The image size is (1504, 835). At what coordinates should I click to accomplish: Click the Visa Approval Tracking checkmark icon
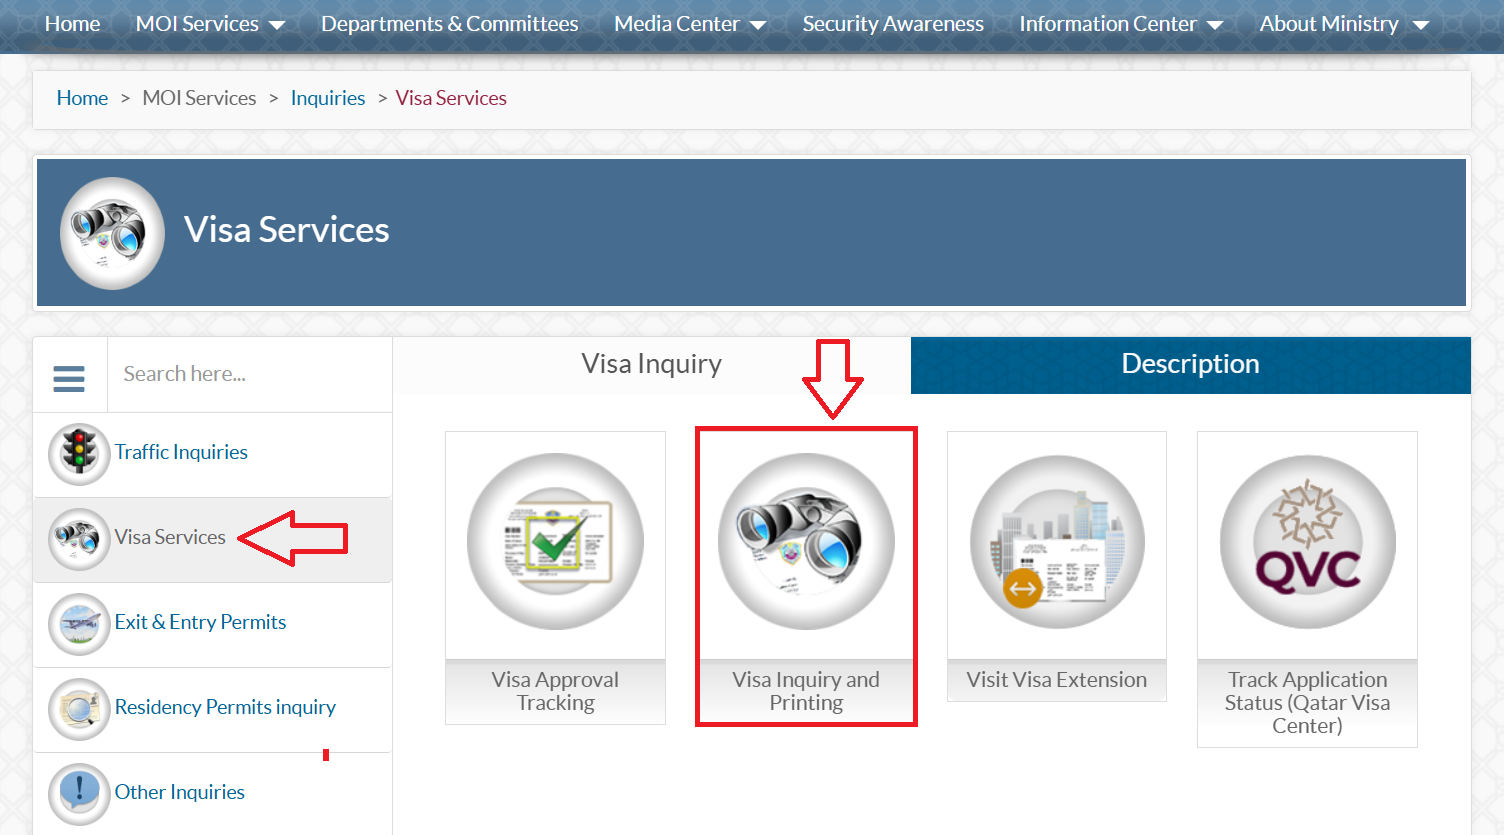tap(555, 541)
